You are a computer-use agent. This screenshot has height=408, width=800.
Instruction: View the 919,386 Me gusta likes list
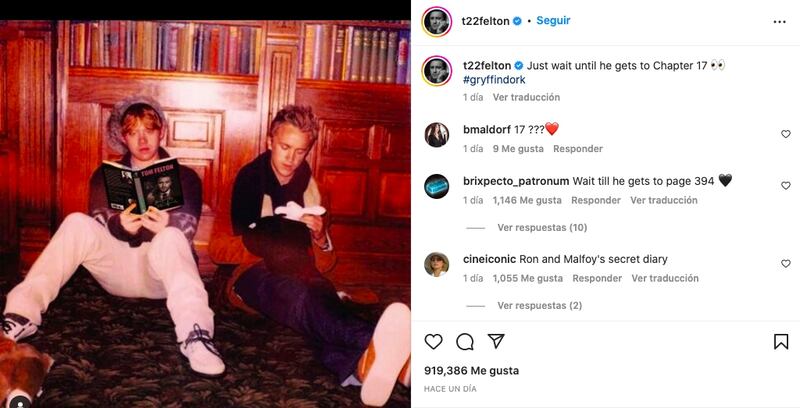coord(471,371)
